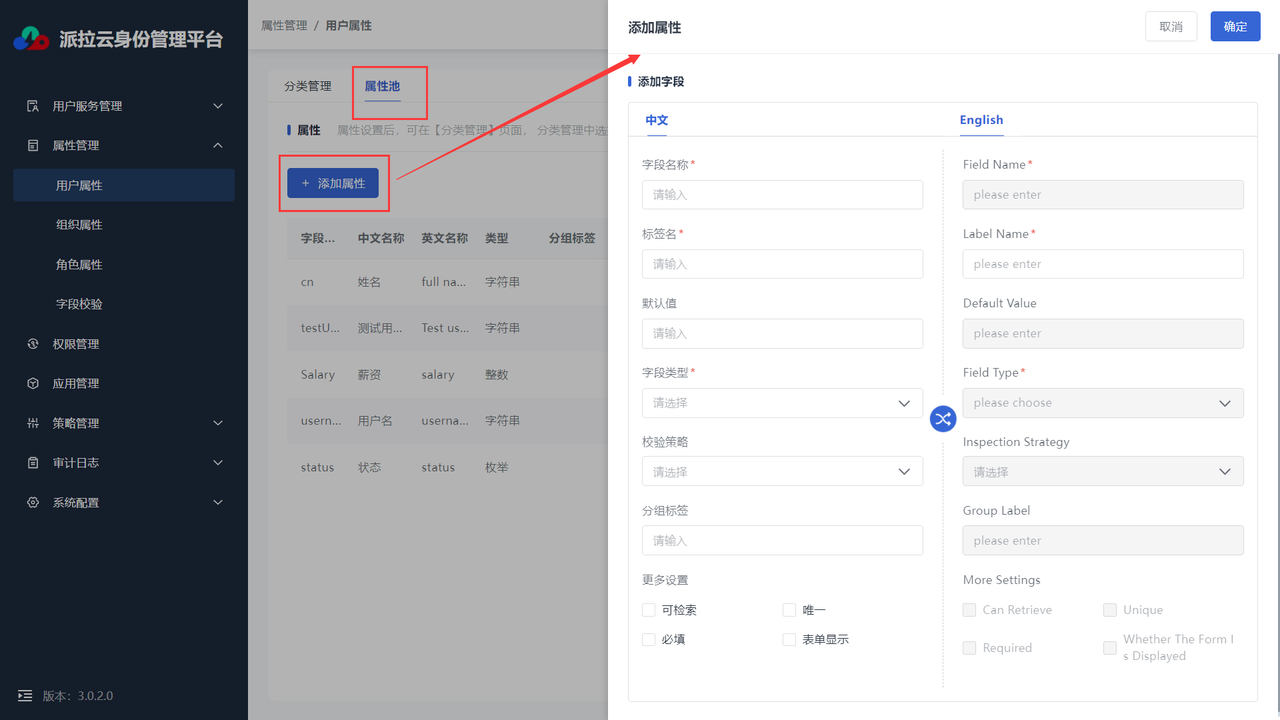1280x720 pixels.
Task: Toggle the 表单显示 checkbox
Action: click(789, 639)
